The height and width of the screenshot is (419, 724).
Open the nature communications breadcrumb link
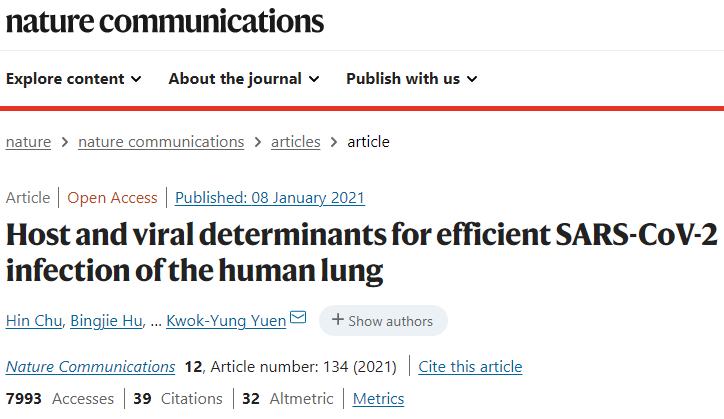click(161, 142)
